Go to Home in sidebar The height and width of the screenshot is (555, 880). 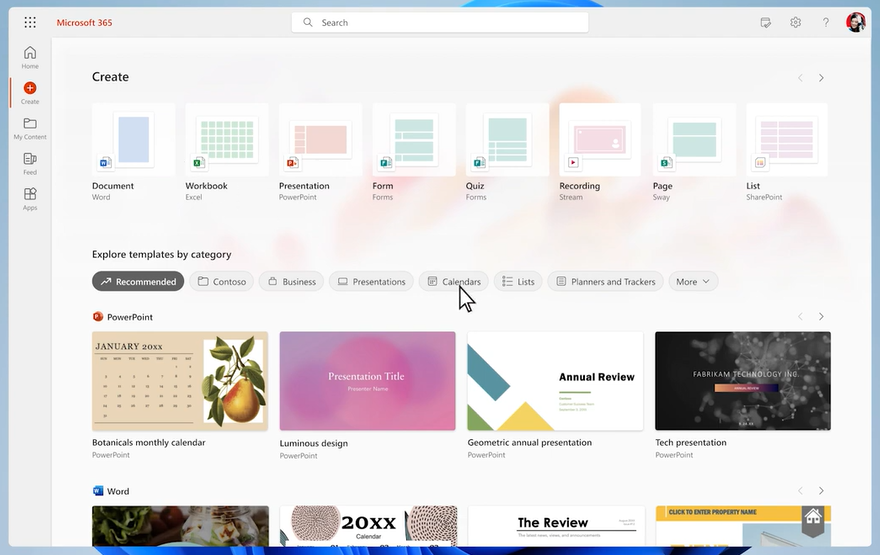click(30, 58)
